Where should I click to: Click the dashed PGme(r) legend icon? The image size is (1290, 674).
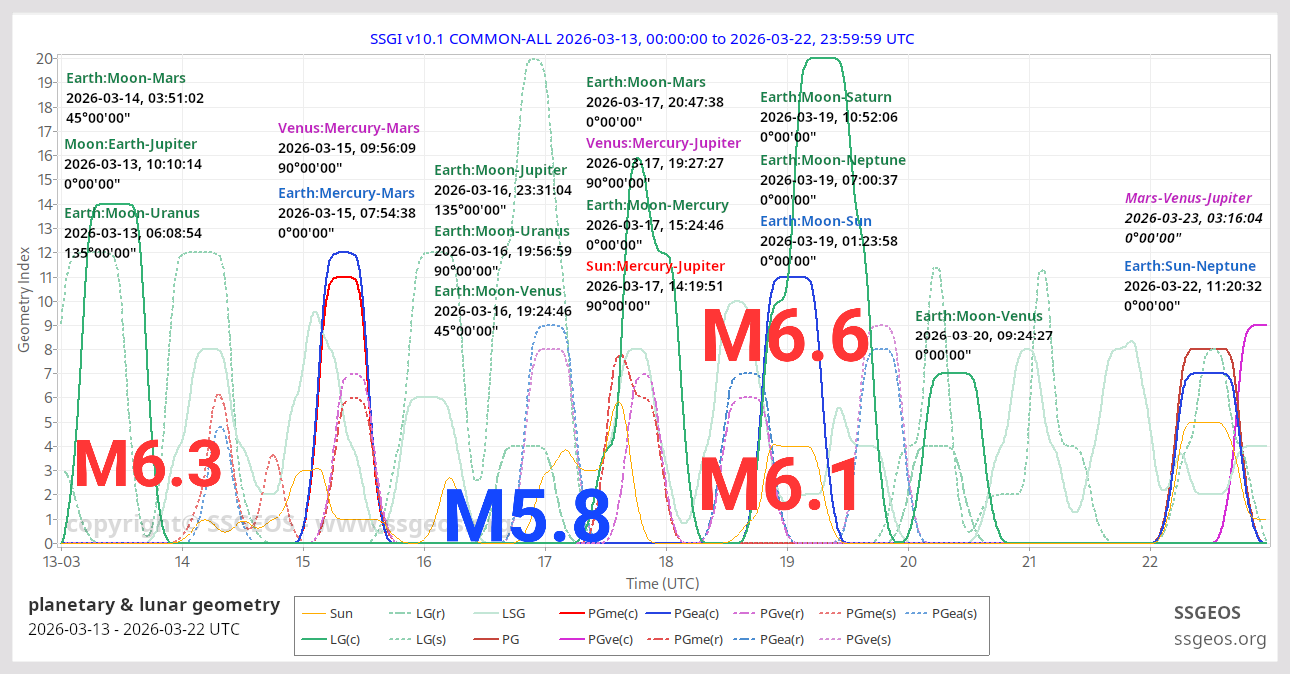657,638
